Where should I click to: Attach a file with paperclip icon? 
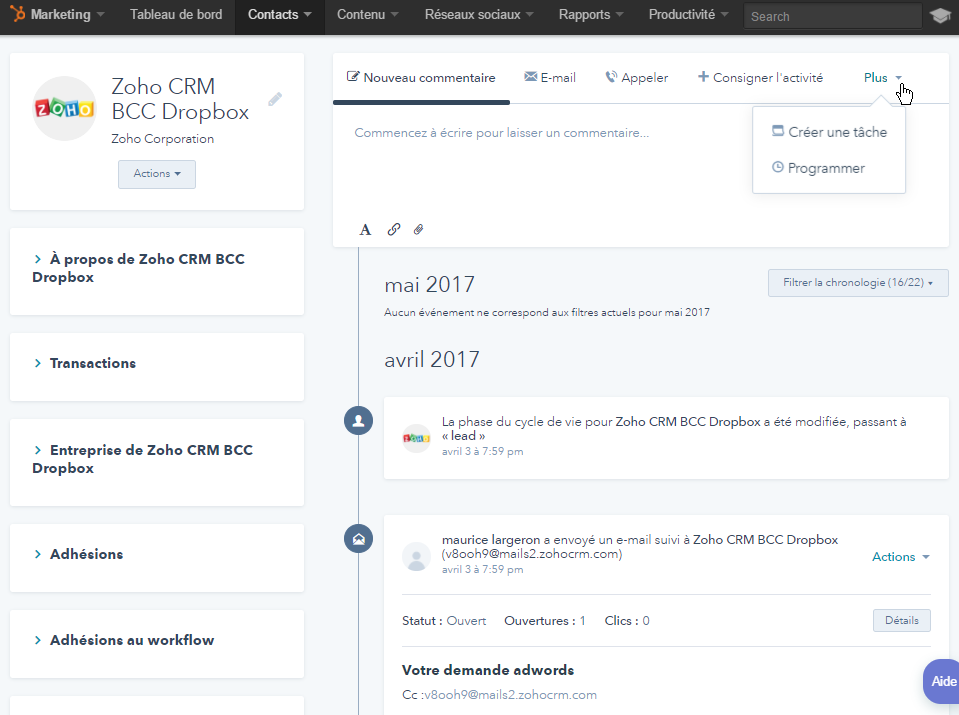[418, 229]
